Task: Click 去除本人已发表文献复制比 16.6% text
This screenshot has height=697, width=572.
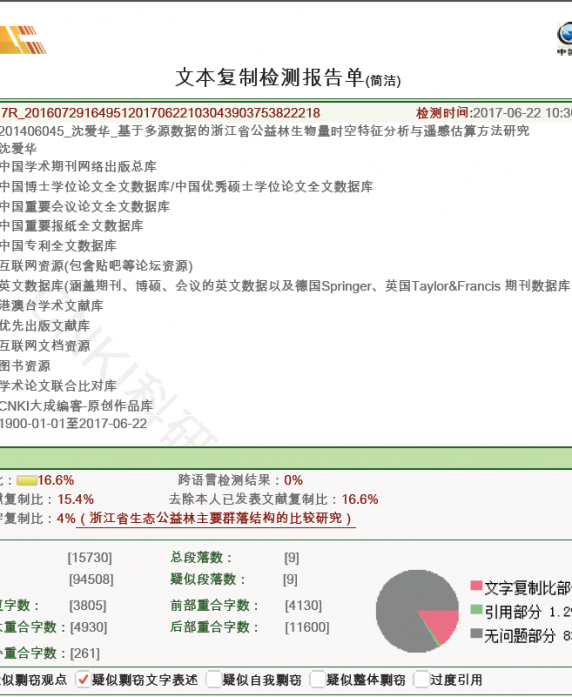Action: [273, 499]
